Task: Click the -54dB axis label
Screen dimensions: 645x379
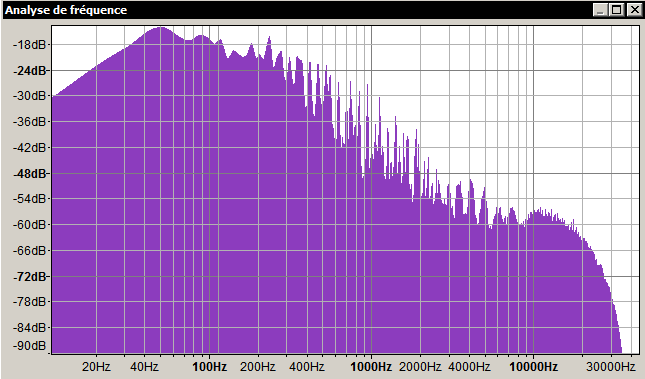Action: coord(30,199)
